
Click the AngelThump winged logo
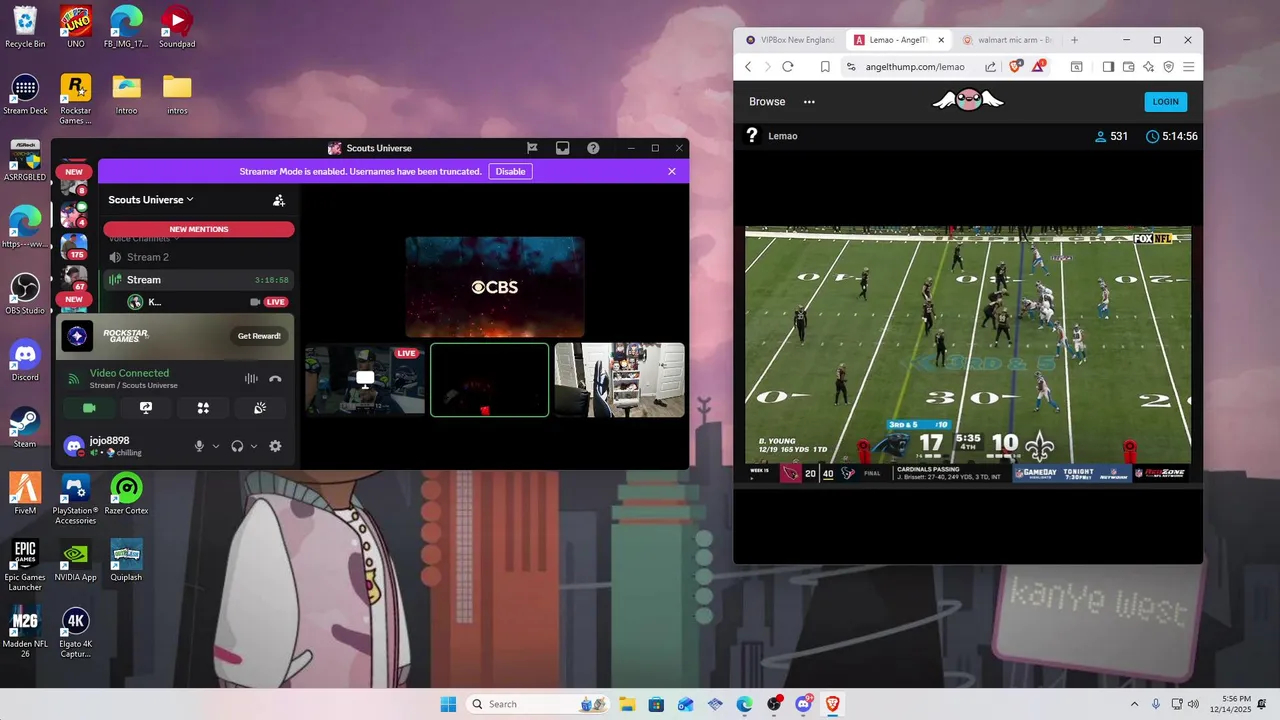click(x=968, y=100)
